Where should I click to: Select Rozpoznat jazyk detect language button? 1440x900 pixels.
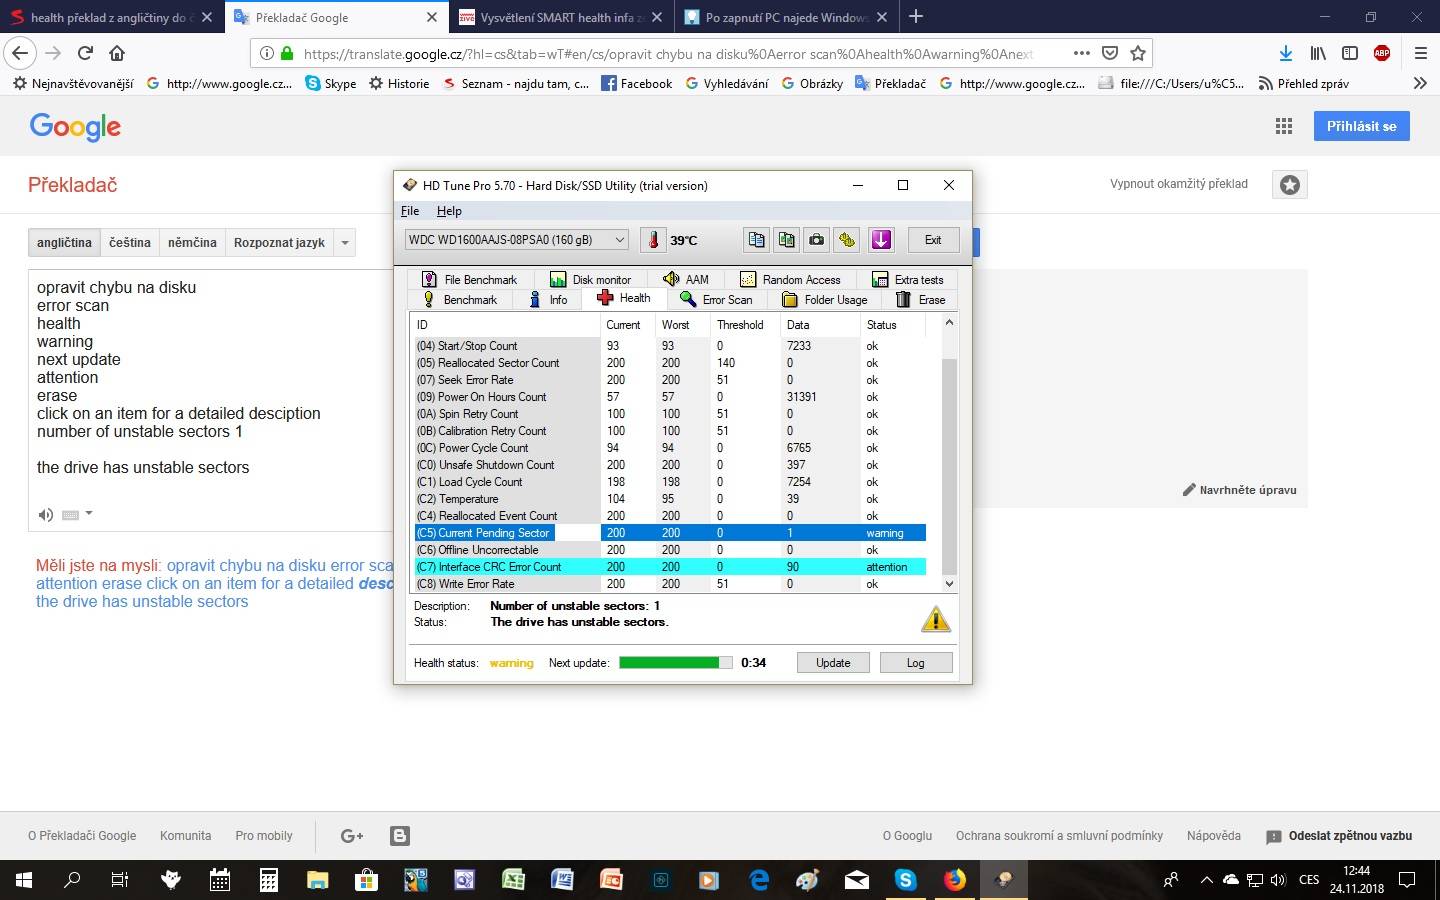(279, 242)
